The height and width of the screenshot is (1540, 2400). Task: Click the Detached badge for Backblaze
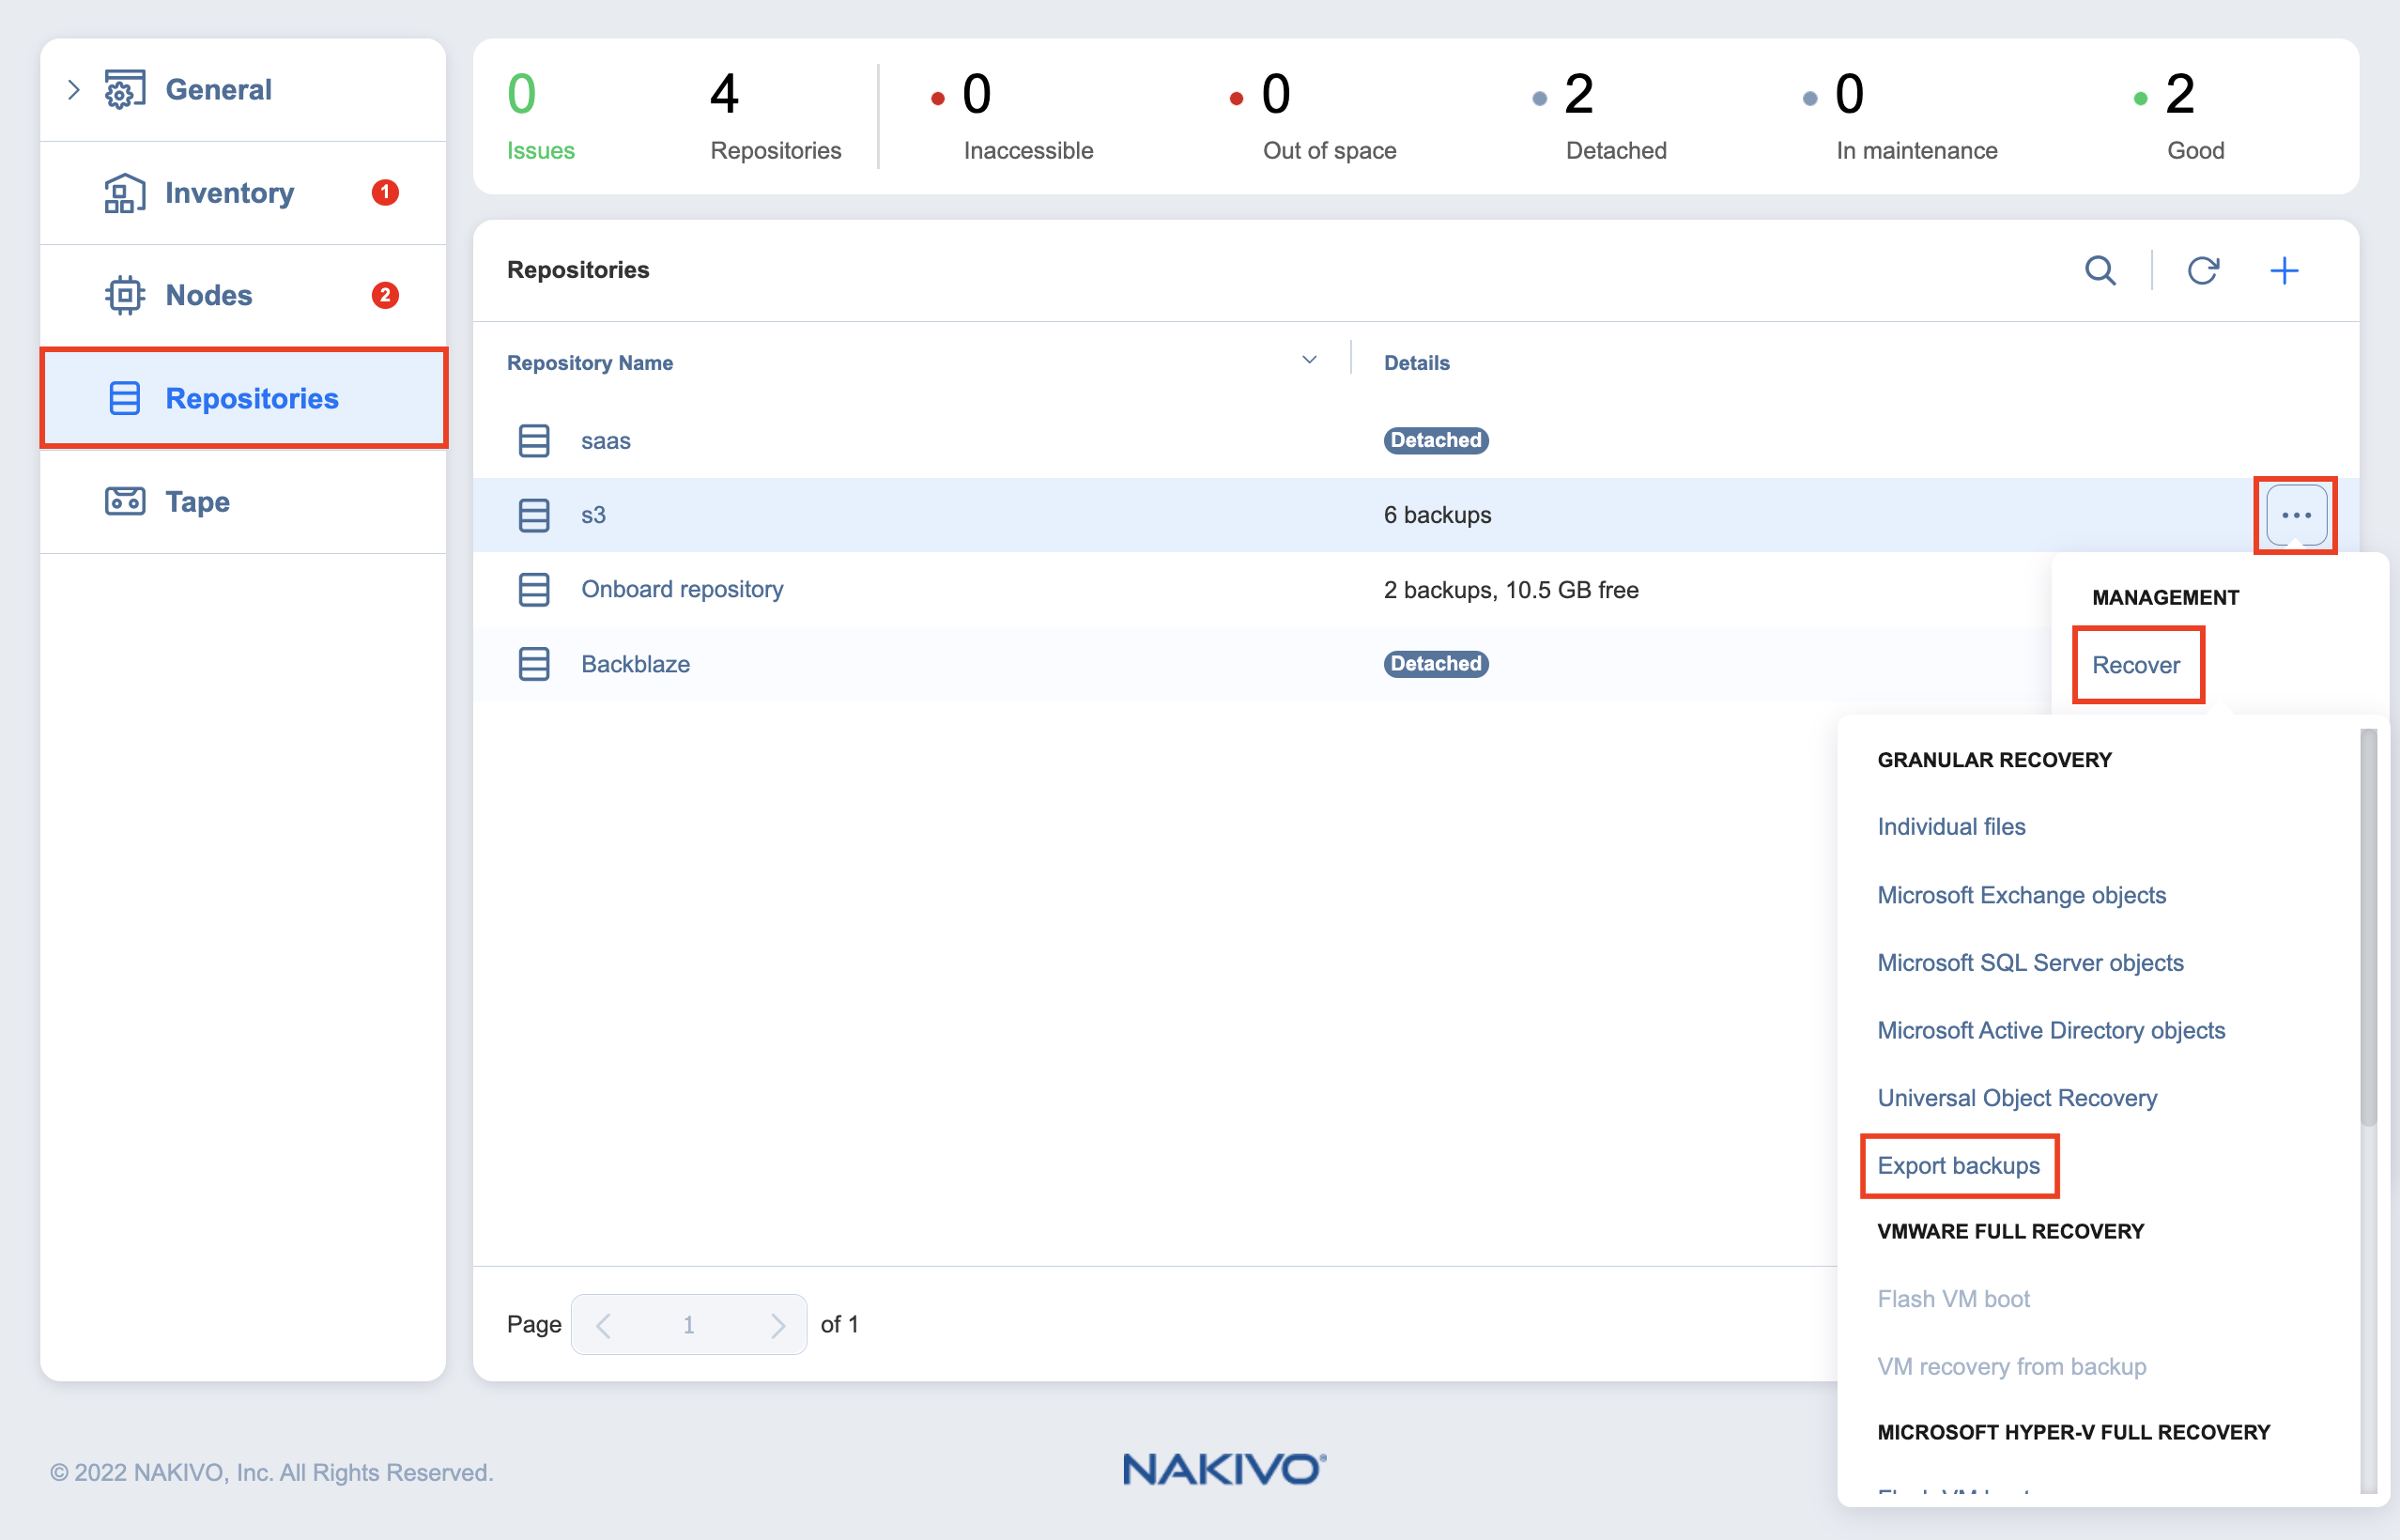1436,664
